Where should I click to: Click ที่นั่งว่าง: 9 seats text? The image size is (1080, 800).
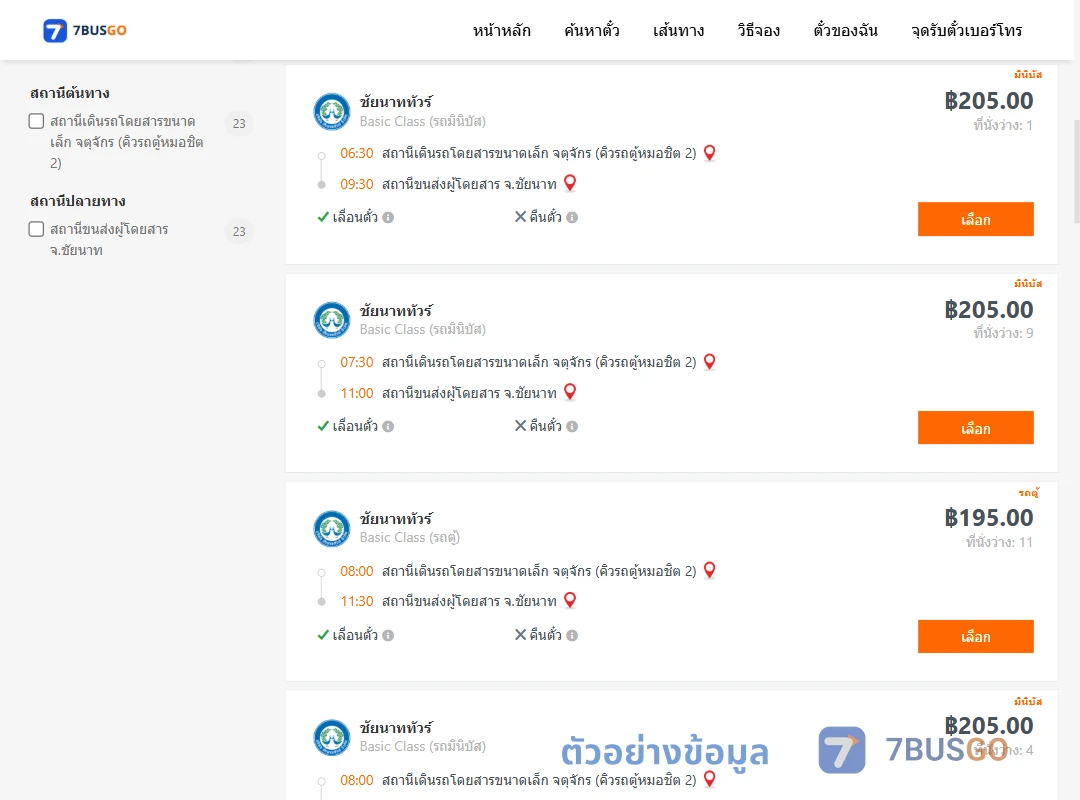click(1003, 334)
